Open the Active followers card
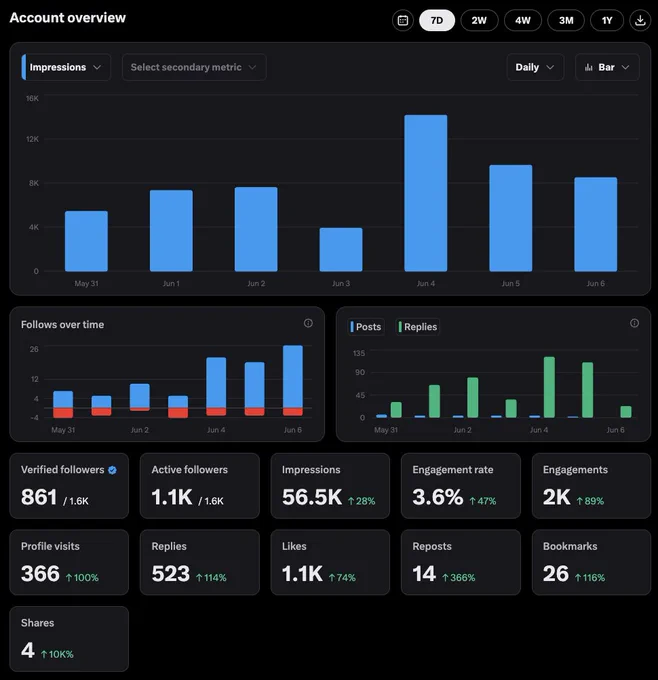This screenshot has width=658, height=680. point(200,486)
